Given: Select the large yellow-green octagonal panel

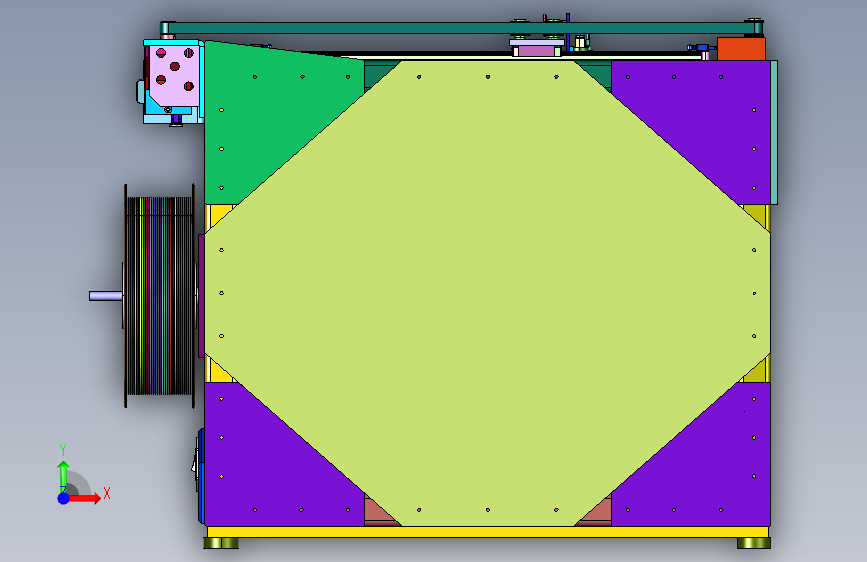Looking at the screenshot, I should (487, 293).
